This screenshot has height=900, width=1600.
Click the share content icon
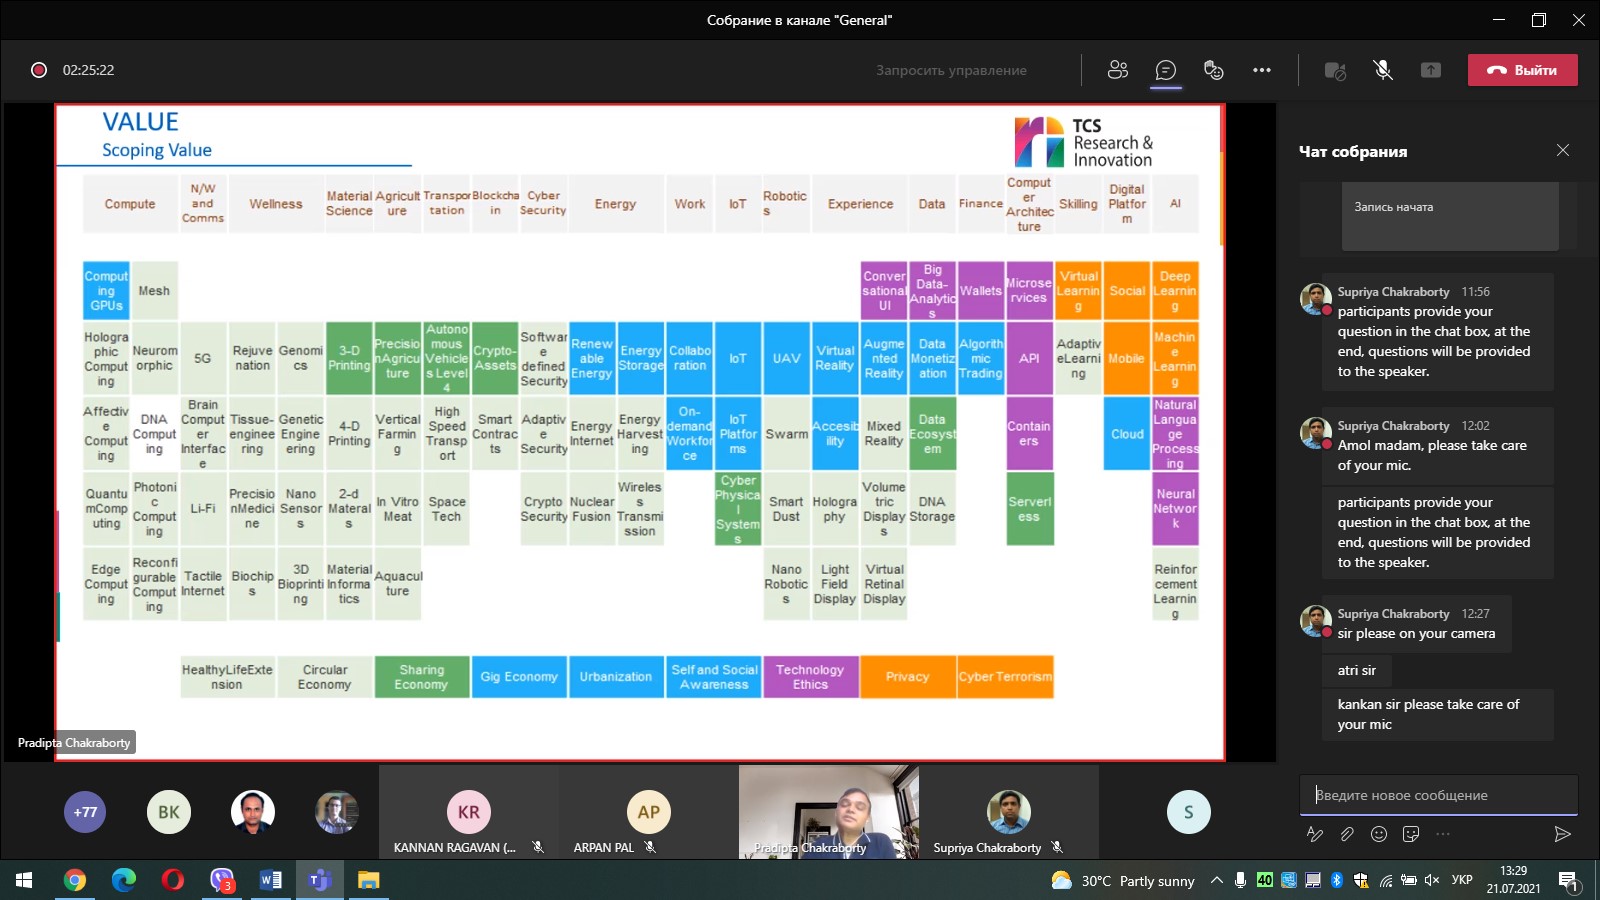pos(1431,70)
